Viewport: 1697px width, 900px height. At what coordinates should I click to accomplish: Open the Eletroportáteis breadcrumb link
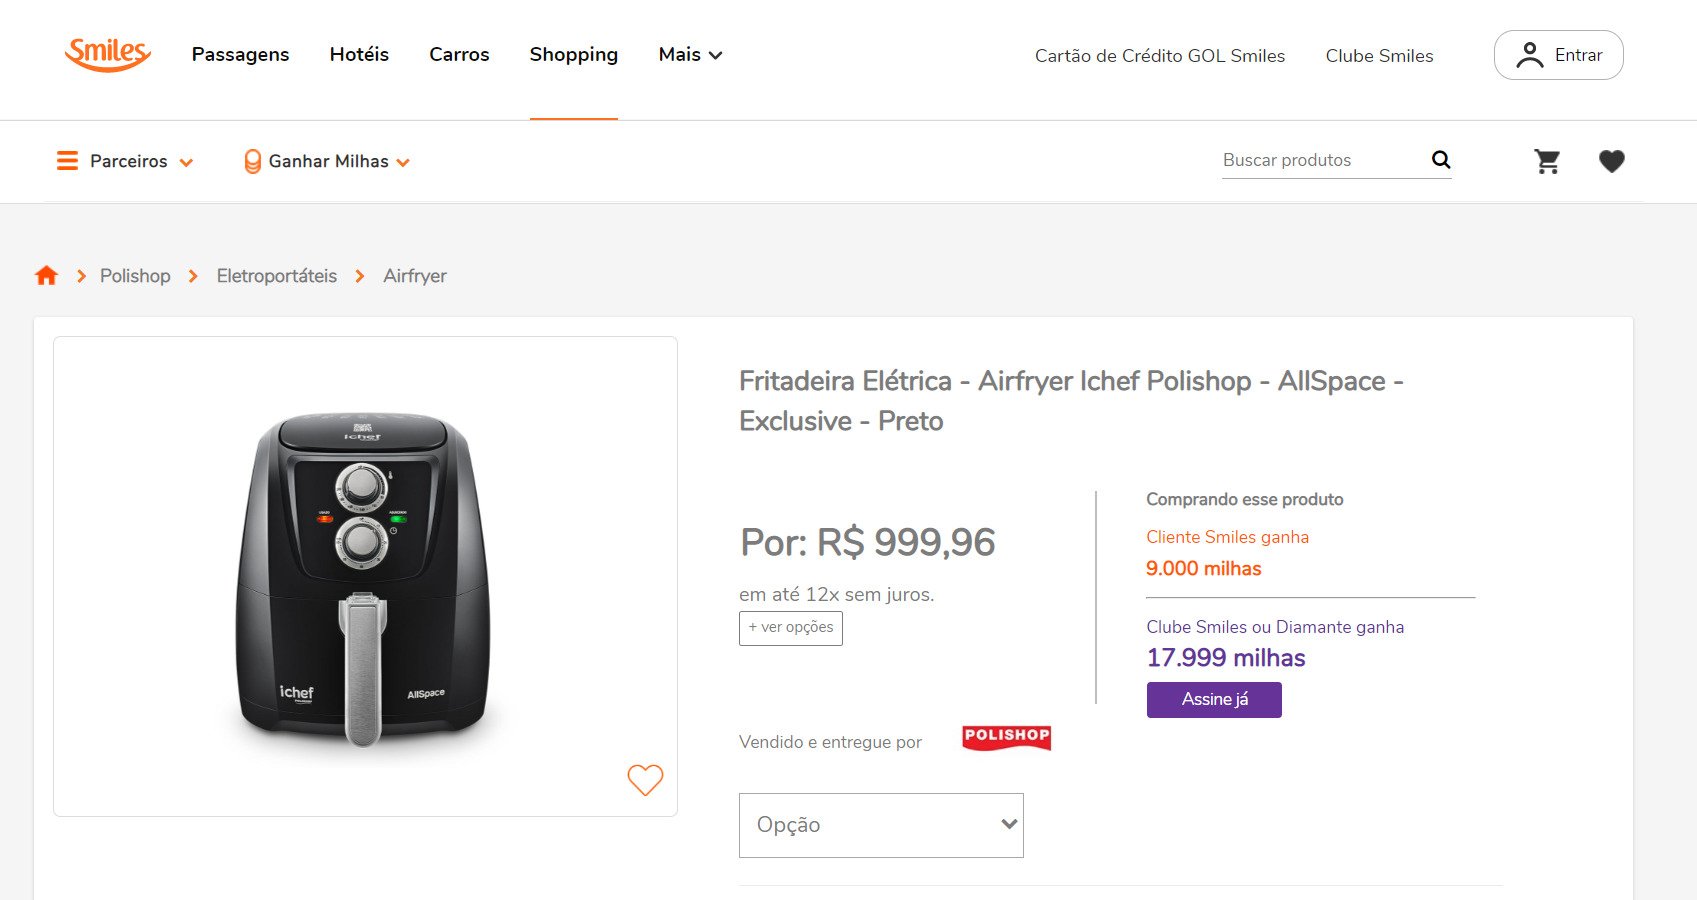click(277, 276)
